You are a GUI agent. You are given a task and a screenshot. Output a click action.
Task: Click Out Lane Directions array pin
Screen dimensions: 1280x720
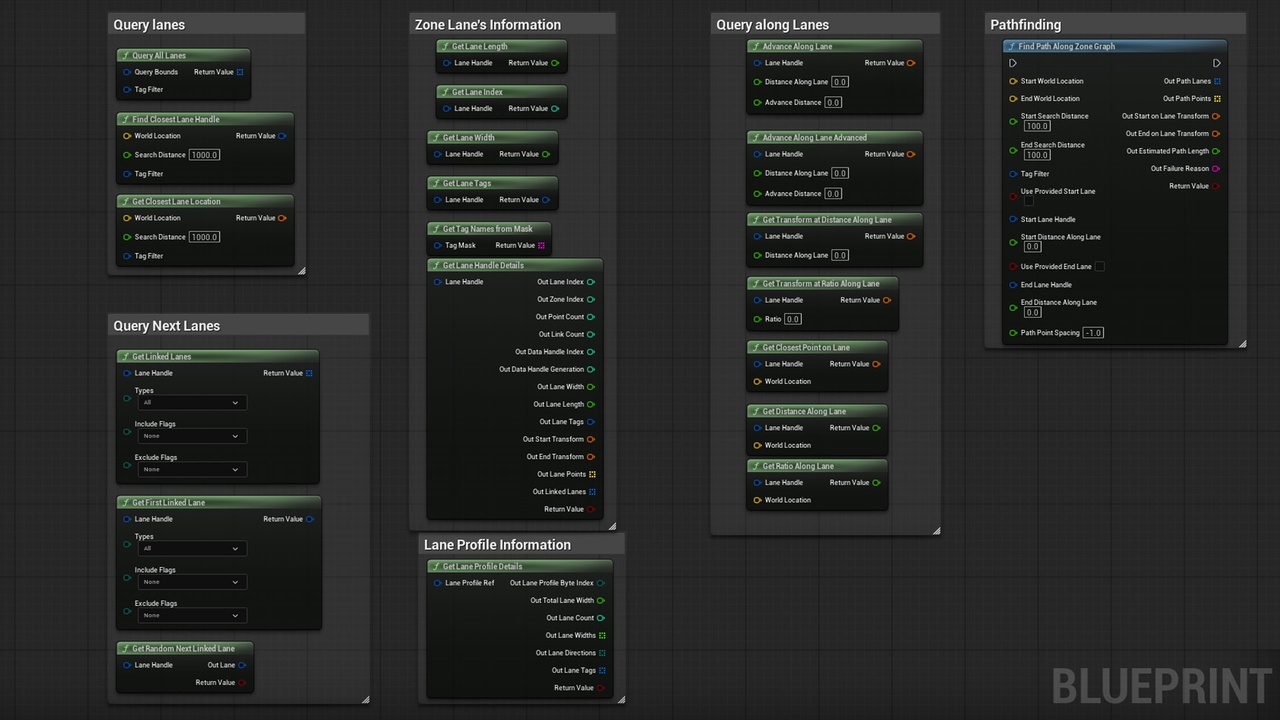602,653
